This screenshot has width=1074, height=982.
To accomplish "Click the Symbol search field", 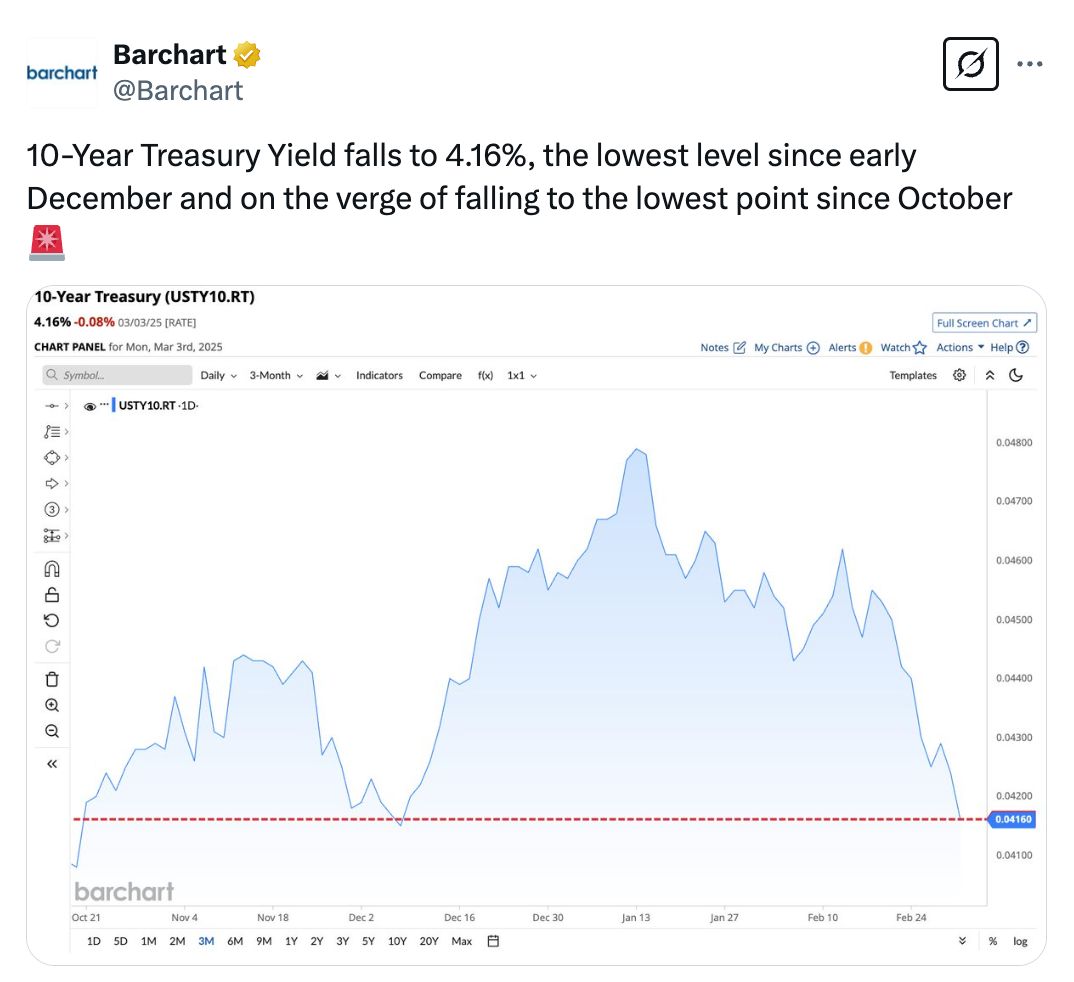I will coord(117,375).
